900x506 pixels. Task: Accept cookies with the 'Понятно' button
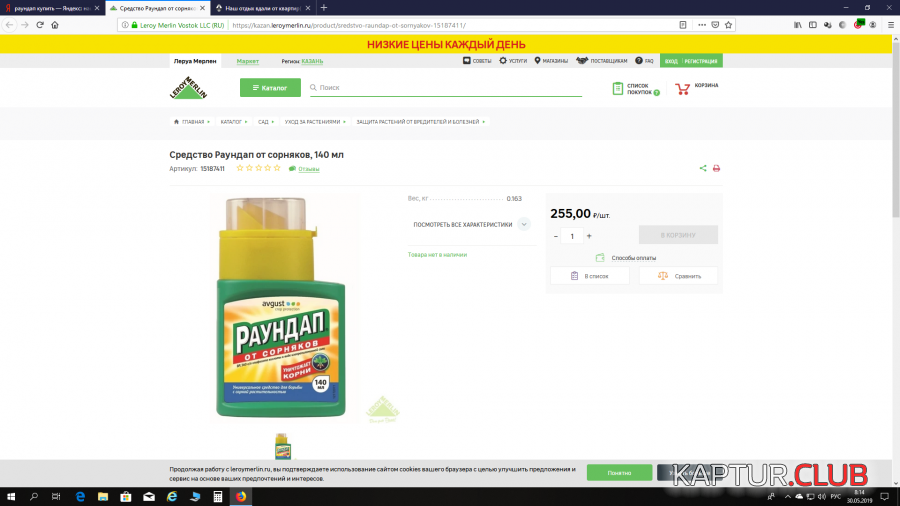(x=619, y=472)
